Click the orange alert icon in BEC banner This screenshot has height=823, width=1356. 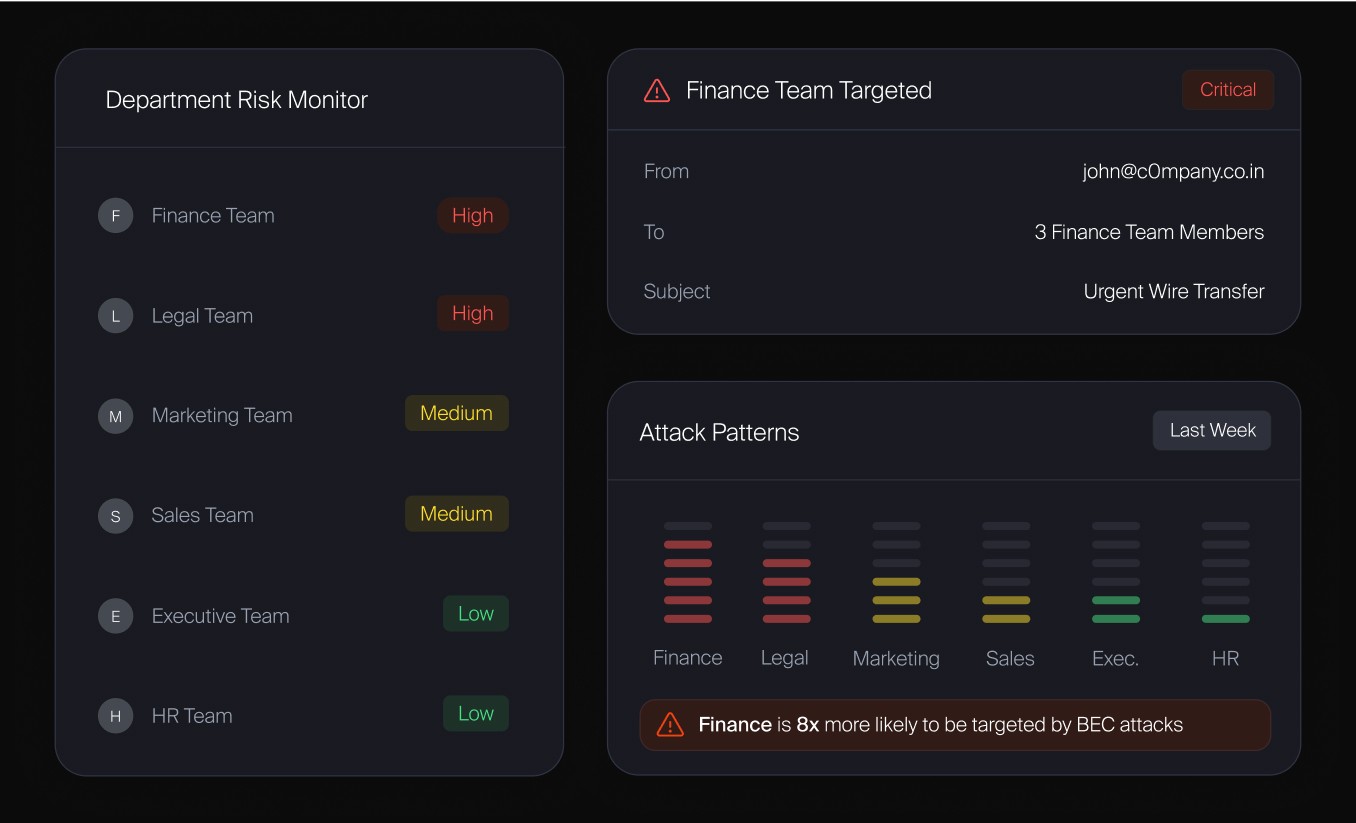tap(670, 725)
